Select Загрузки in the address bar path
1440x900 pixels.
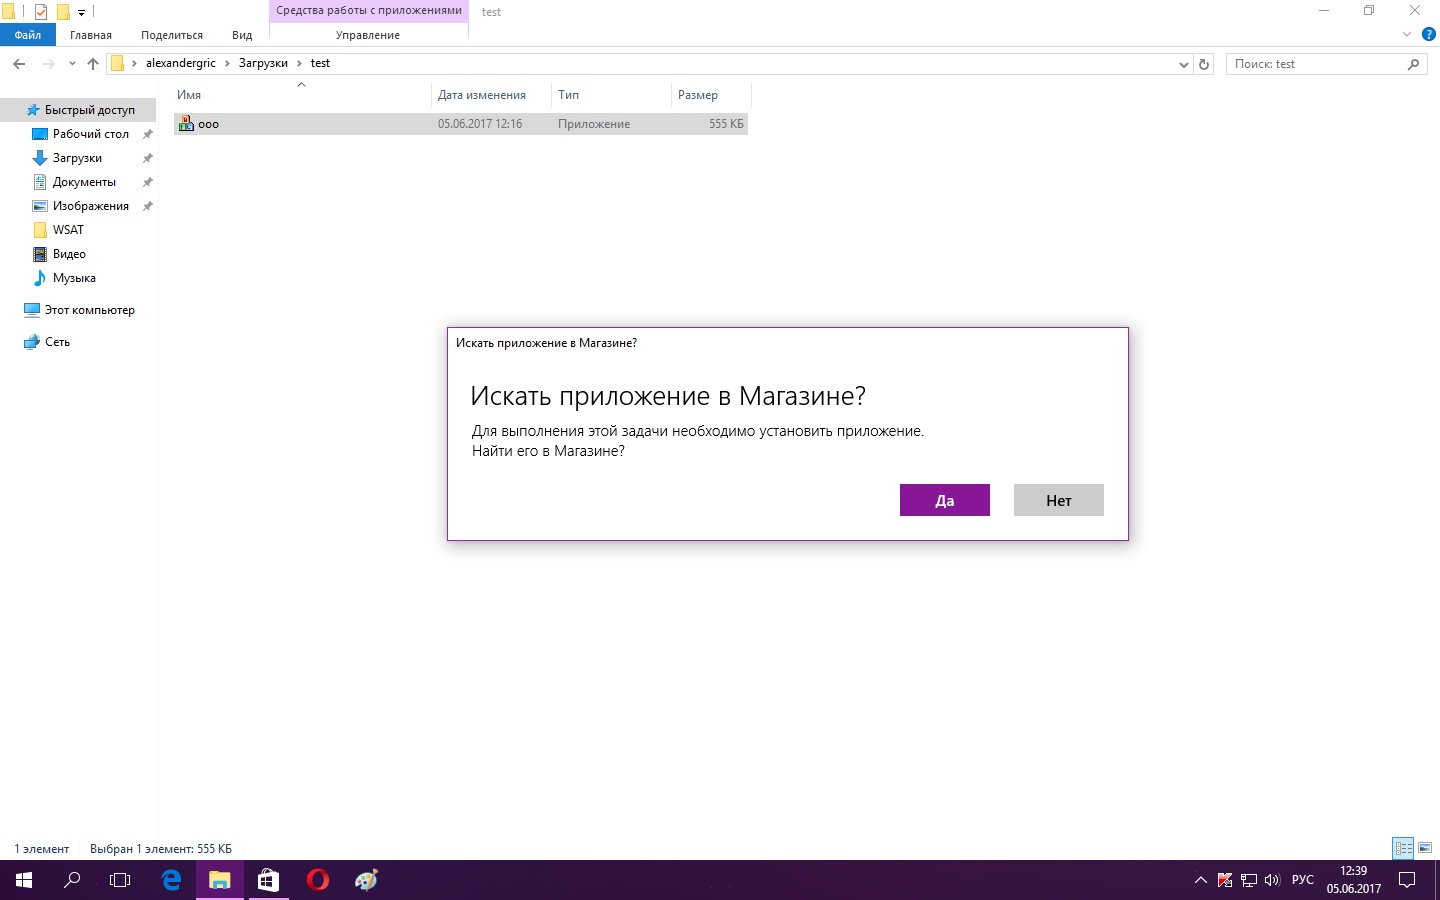(x=263, y=63)
